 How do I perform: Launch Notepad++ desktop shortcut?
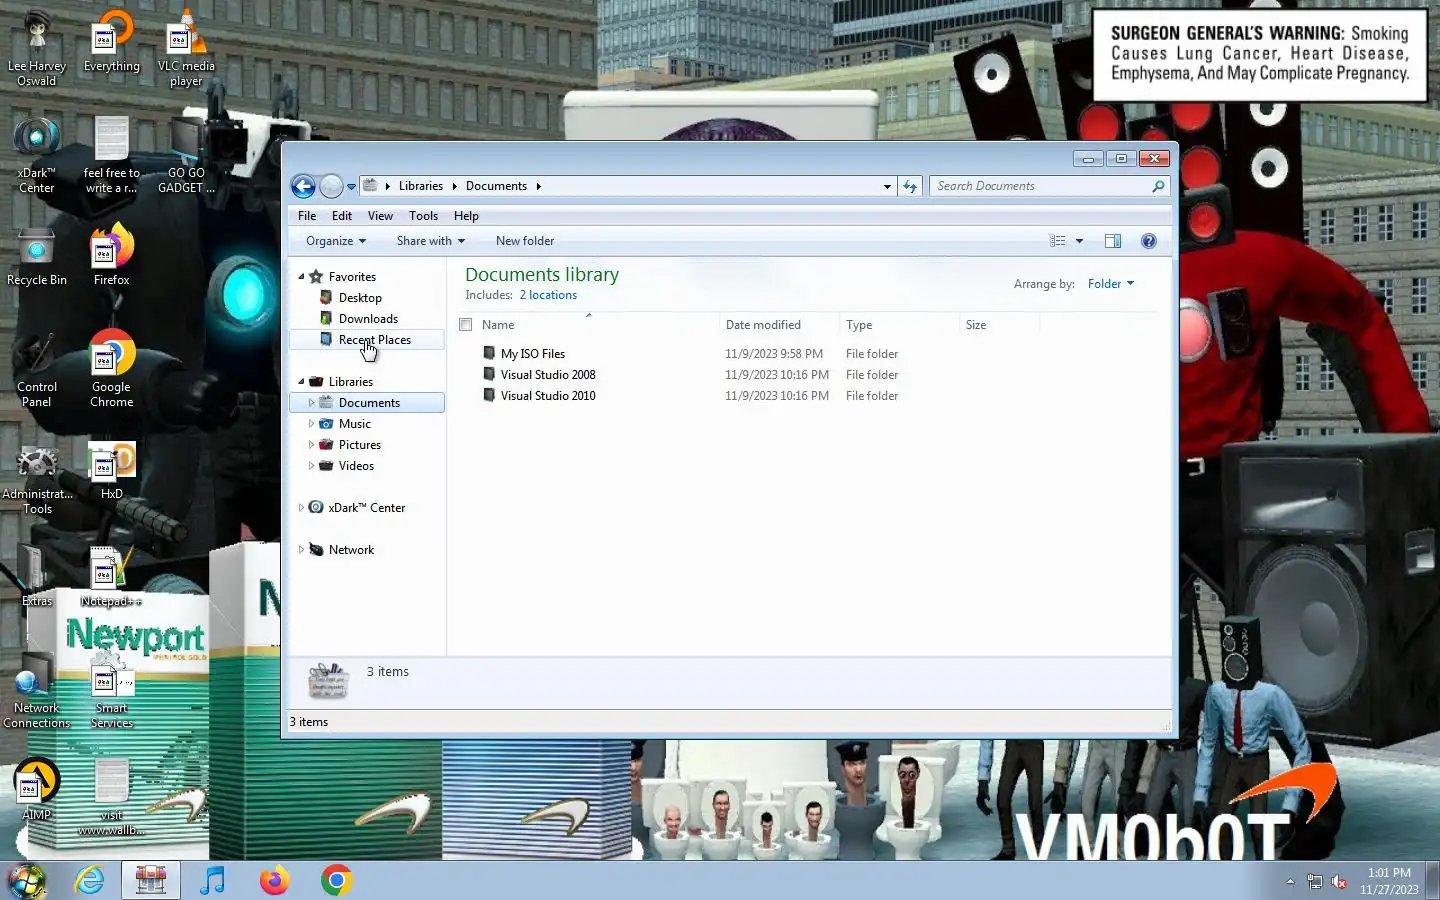pos(111,577)
